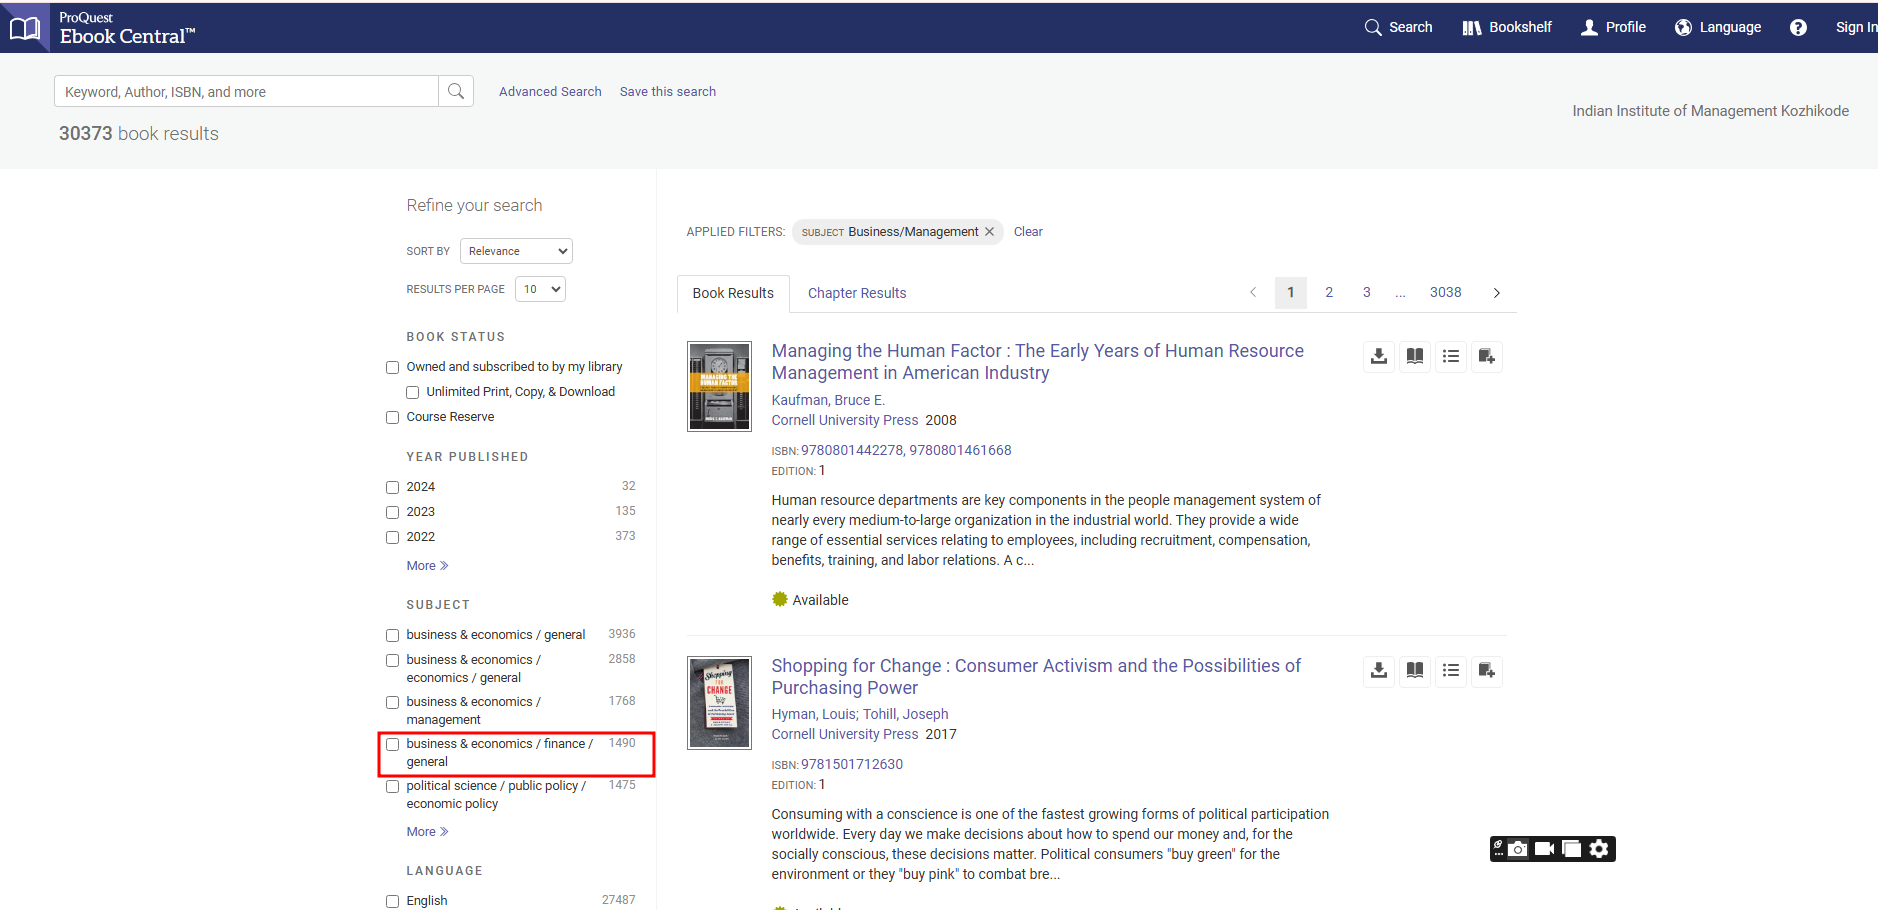Click the download icon for Managing the Human Factor
The height and width of the screenshot is (910, 1878).
coord(1378,356)
